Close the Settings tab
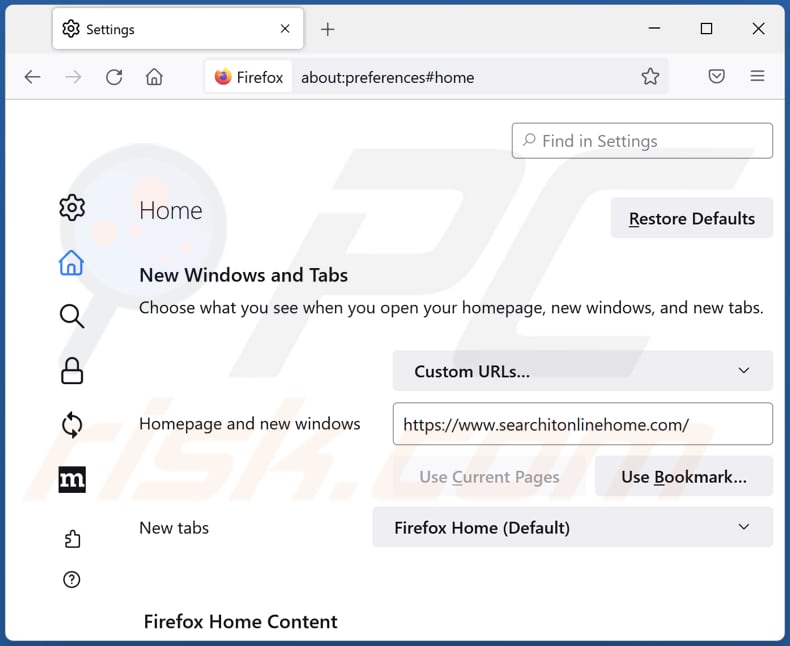The width and height of the screenshot is (790, 646). (285, 29)
